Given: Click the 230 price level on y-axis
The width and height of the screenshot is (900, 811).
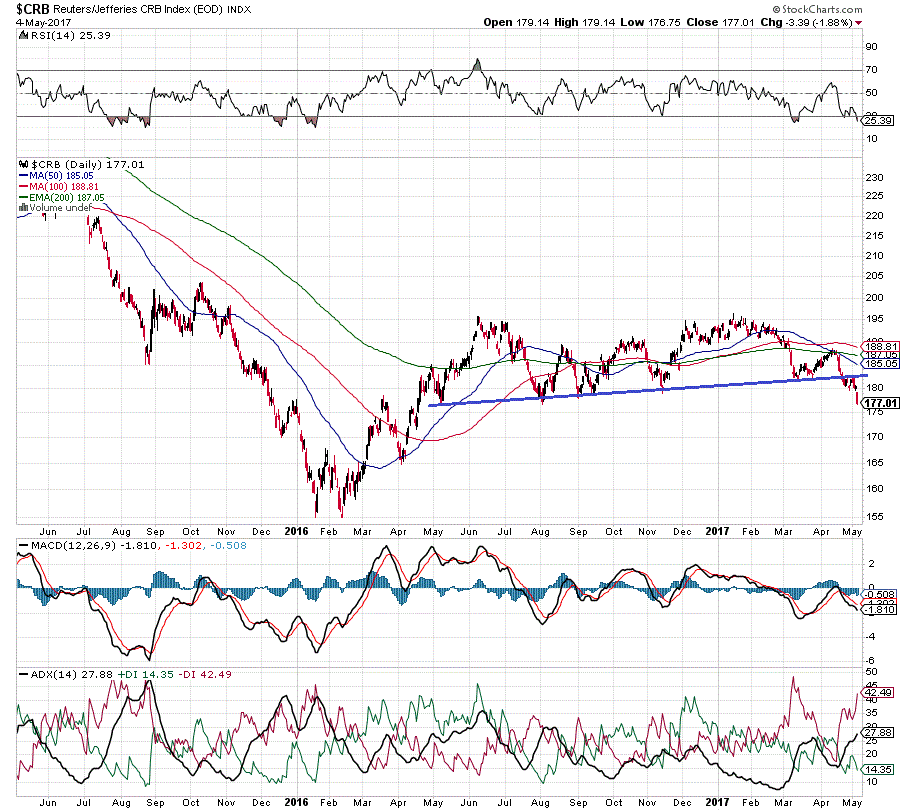Looking at the screenshot, I should 874,177.
